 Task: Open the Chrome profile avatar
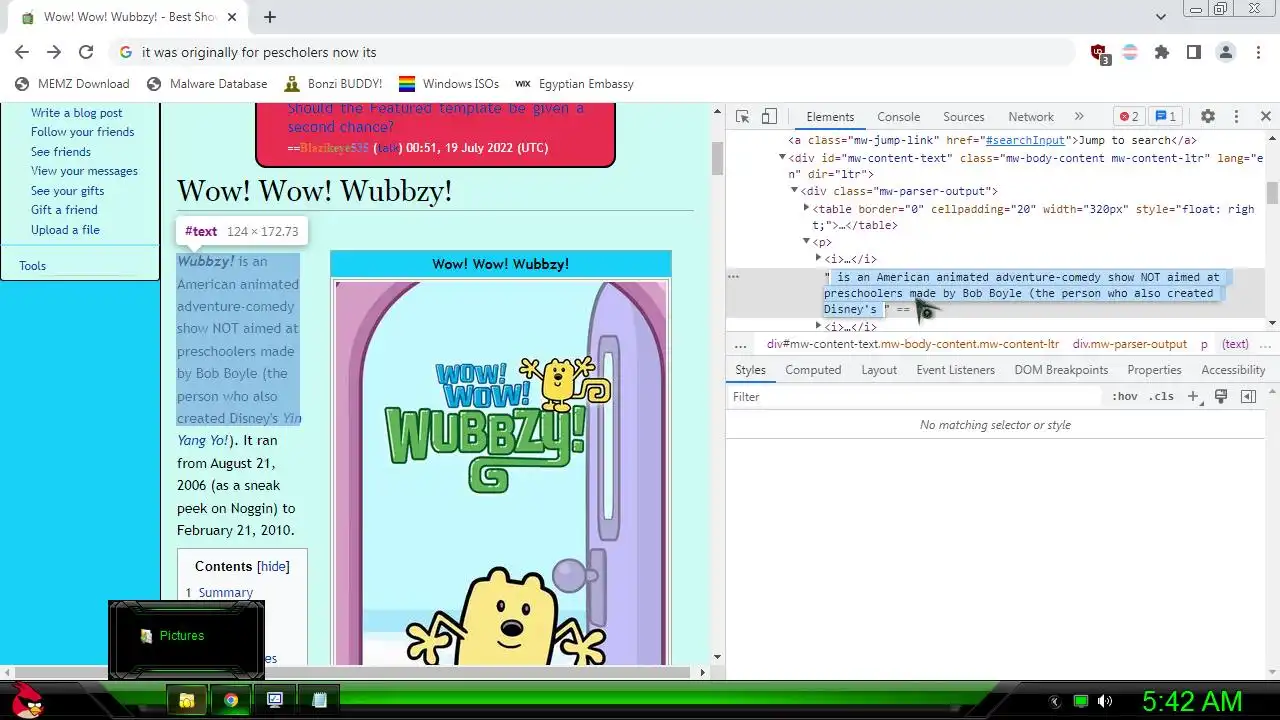pos(1226,52)
